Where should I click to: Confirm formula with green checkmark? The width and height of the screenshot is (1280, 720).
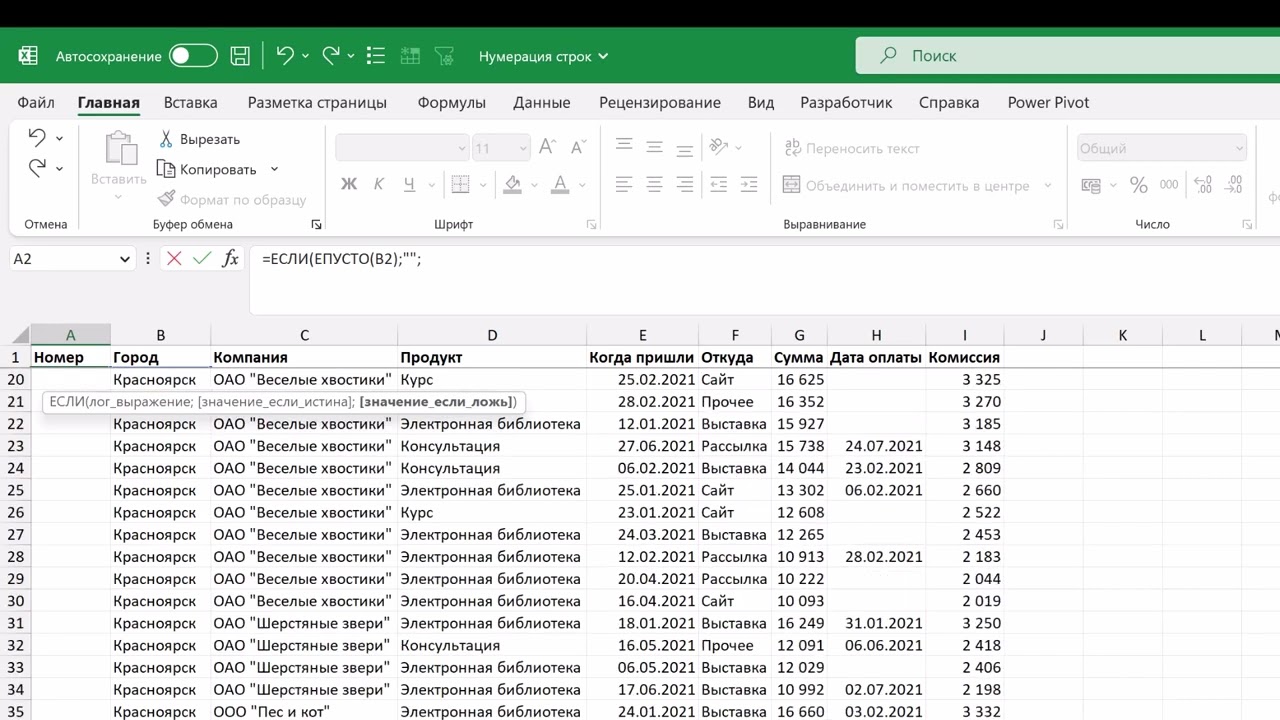202,259
